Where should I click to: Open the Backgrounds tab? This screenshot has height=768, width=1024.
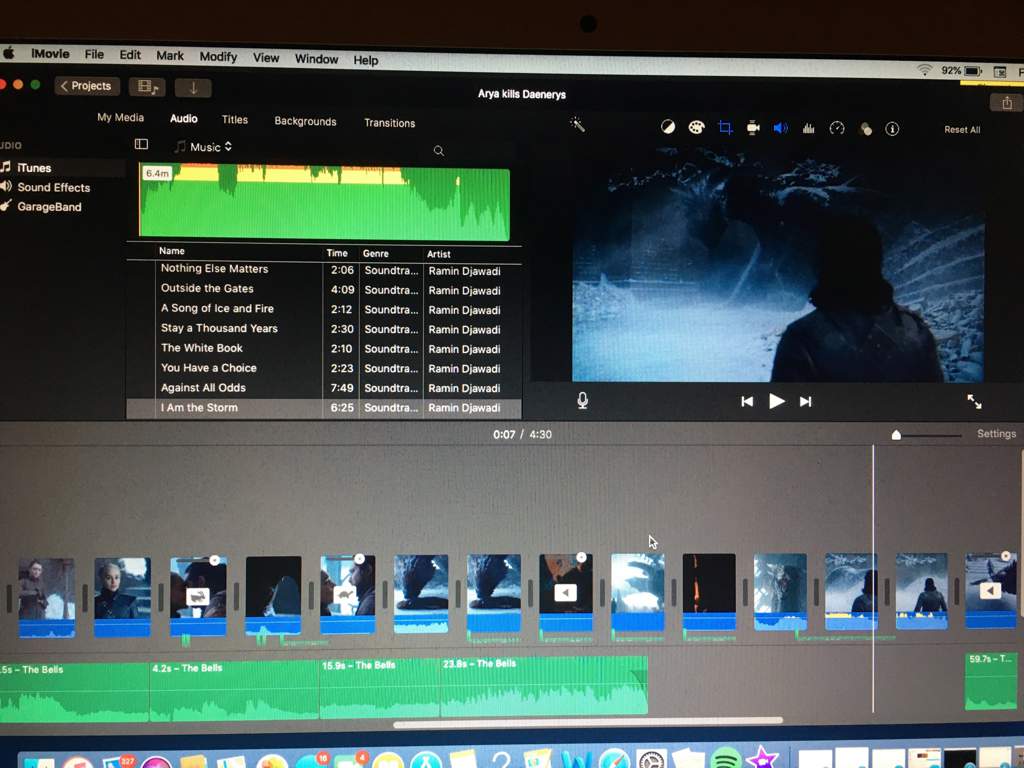[x=305, y=121]
